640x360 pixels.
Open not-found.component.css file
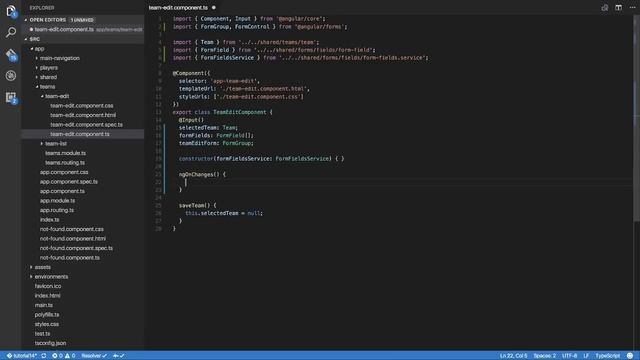71,229
